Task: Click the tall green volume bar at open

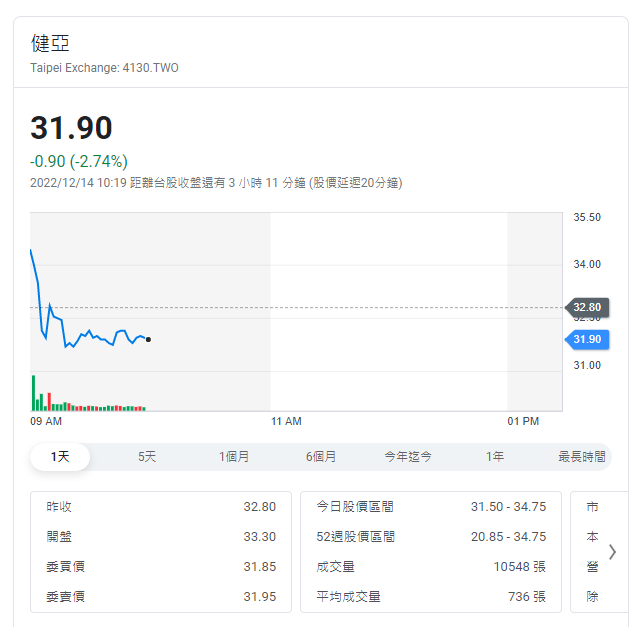Action: (33, 393)
